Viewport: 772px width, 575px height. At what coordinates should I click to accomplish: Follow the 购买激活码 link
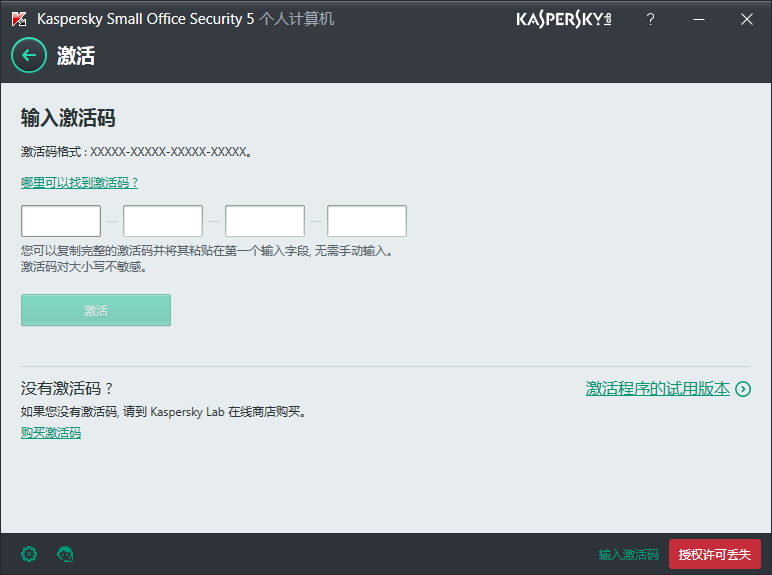click(51, 433)
